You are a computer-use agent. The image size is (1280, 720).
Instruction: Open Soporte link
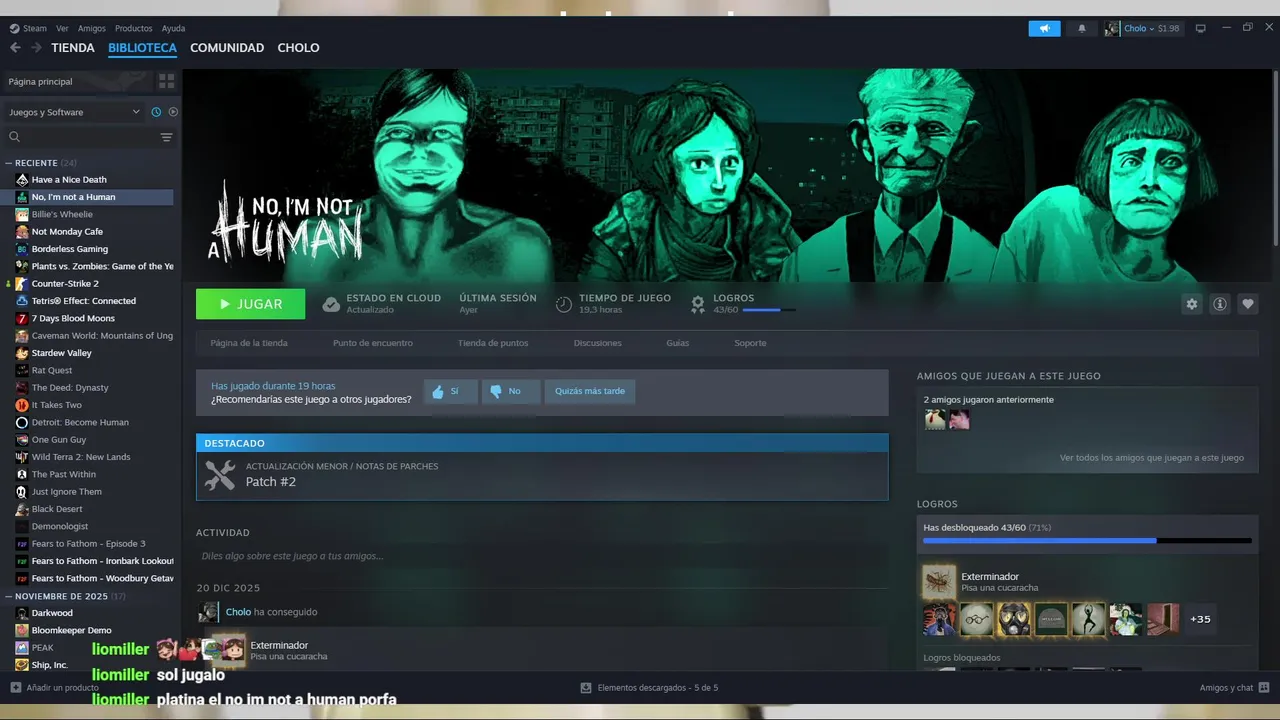click(750, 343)
